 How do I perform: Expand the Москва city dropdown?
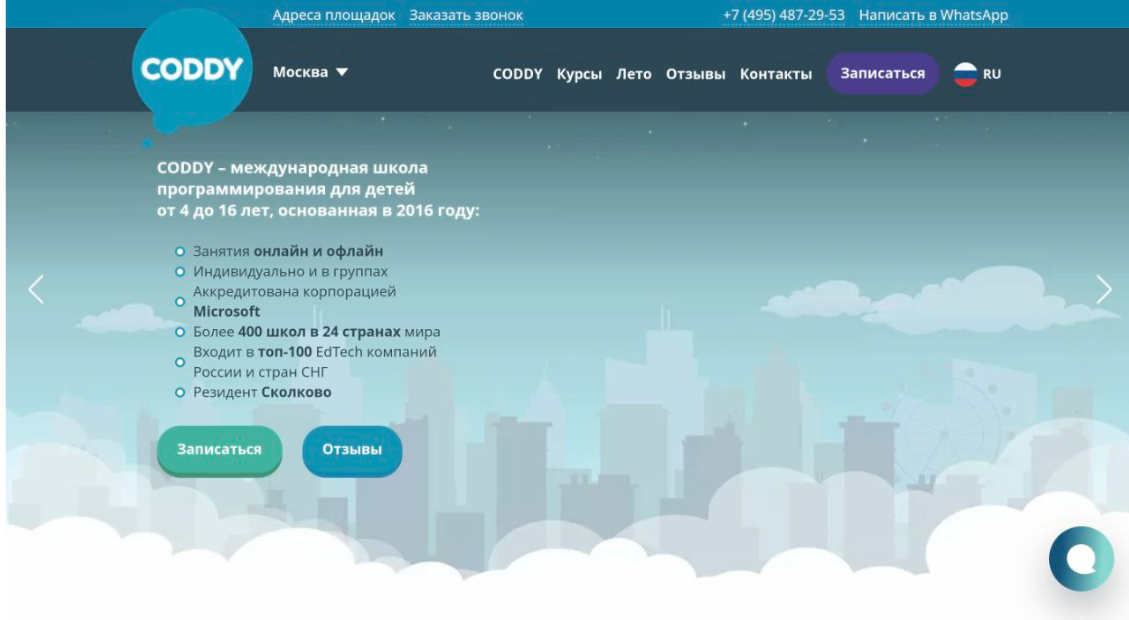[x=301, y=73]
